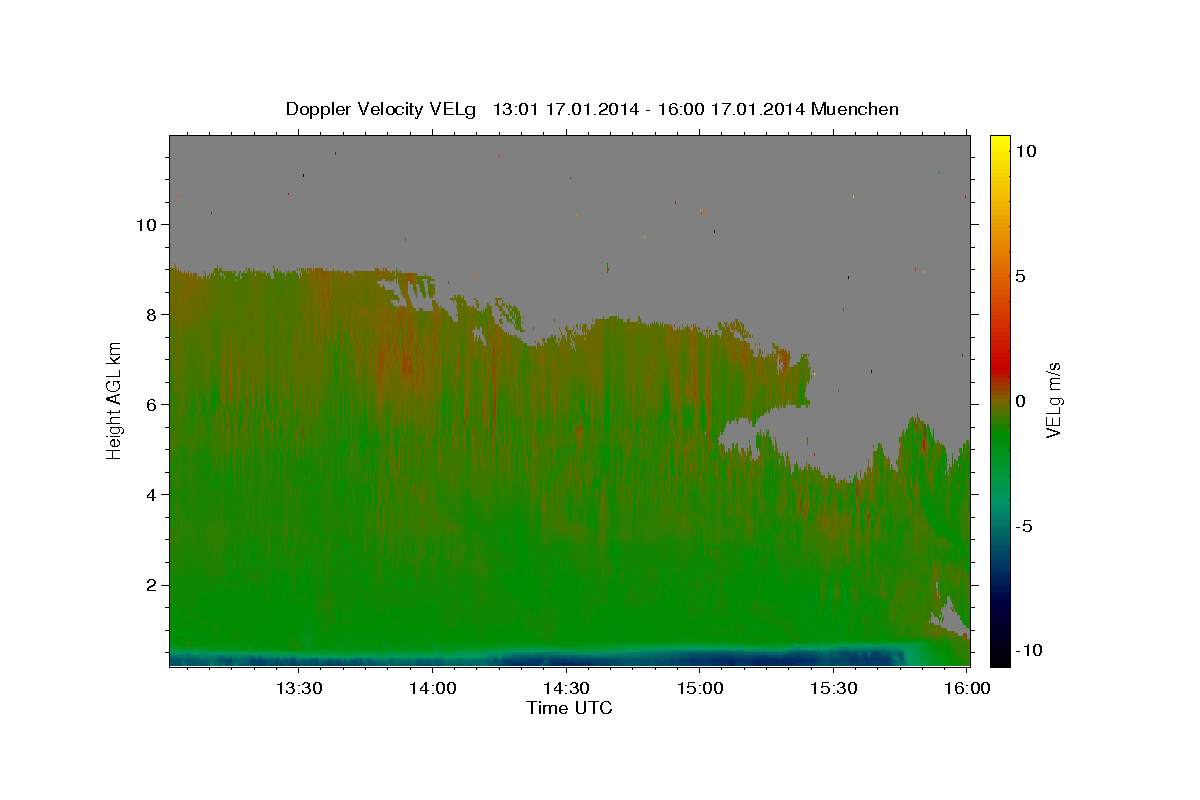Click the 15:30 time tick label
The width and height of the screenshot is (1200, 800).
pos(834,688)
